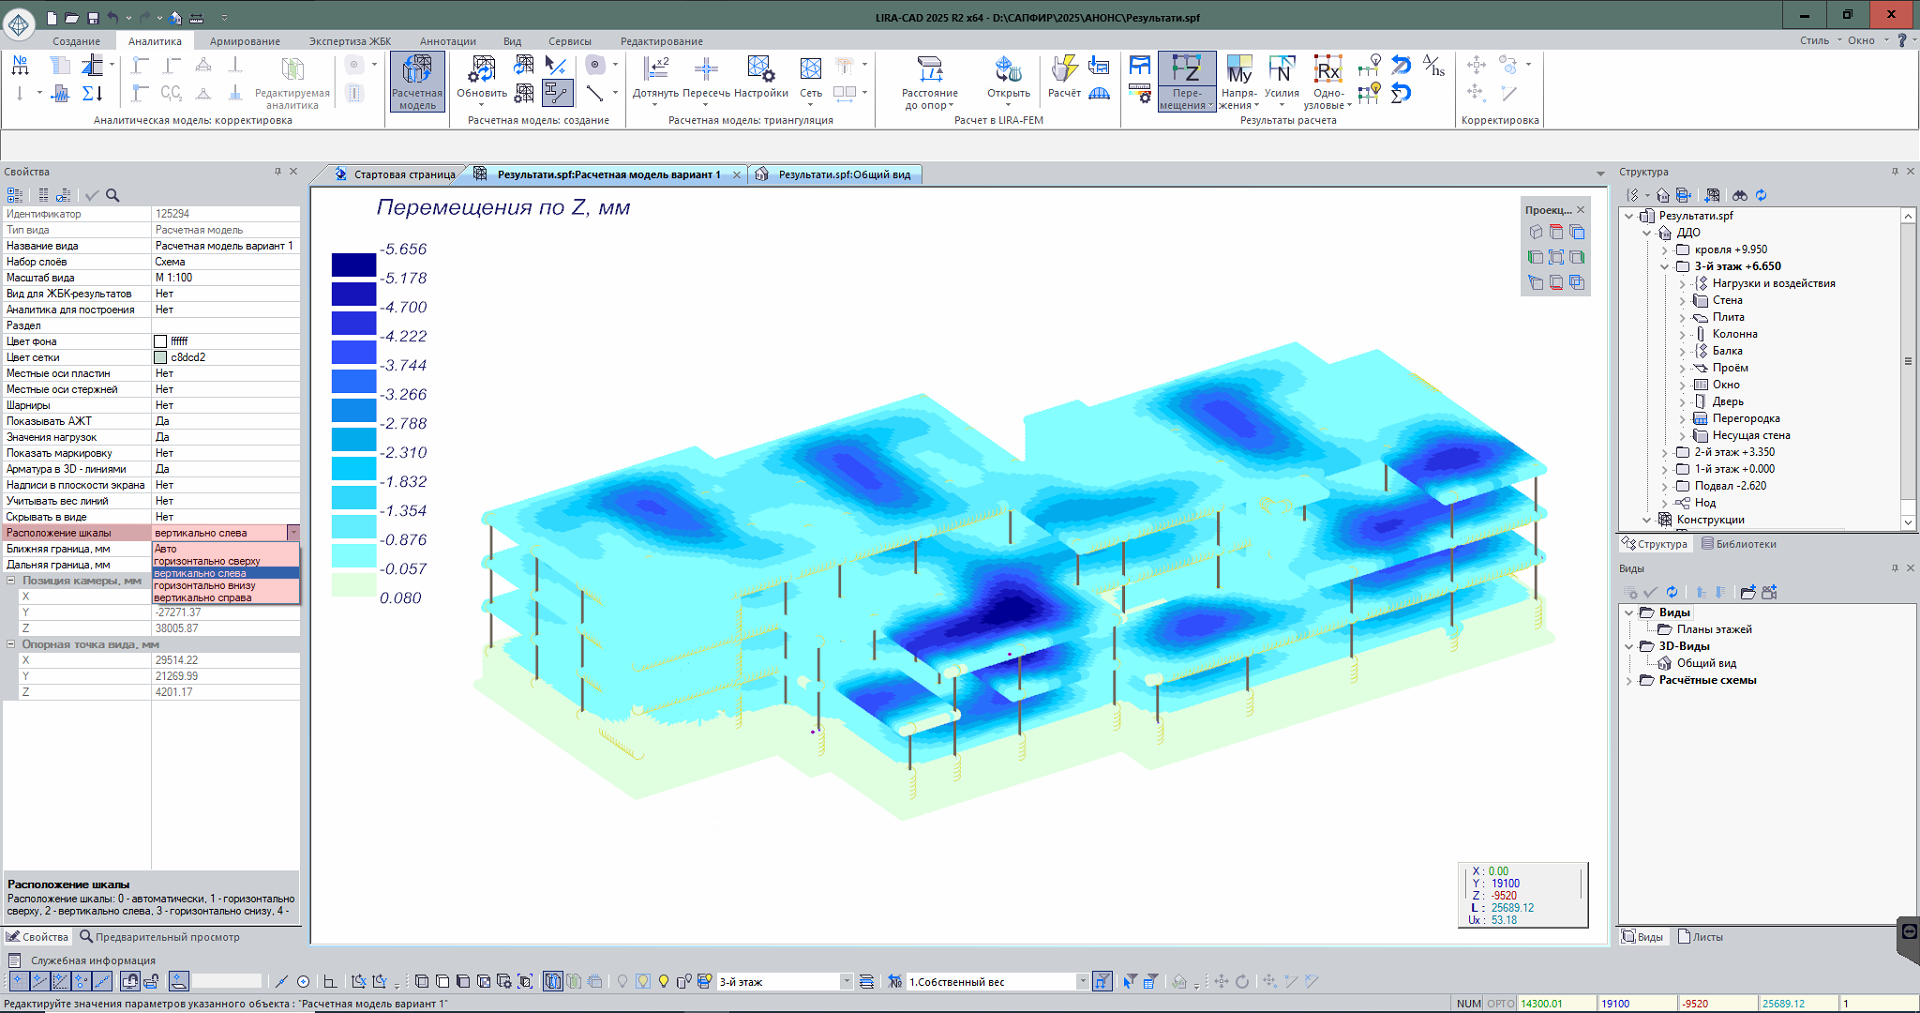Image resolution: width=1920 pixels, height=1013 pixels.
Task: Choose 'горизонтально сверху' in the list
Action: pos(207,561)
